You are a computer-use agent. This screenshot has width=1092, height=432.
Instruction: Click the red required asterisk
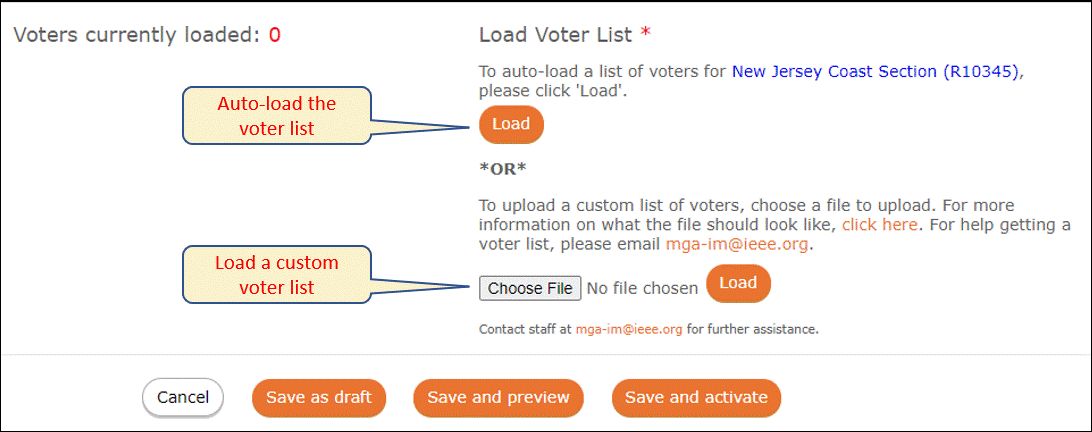646,33
